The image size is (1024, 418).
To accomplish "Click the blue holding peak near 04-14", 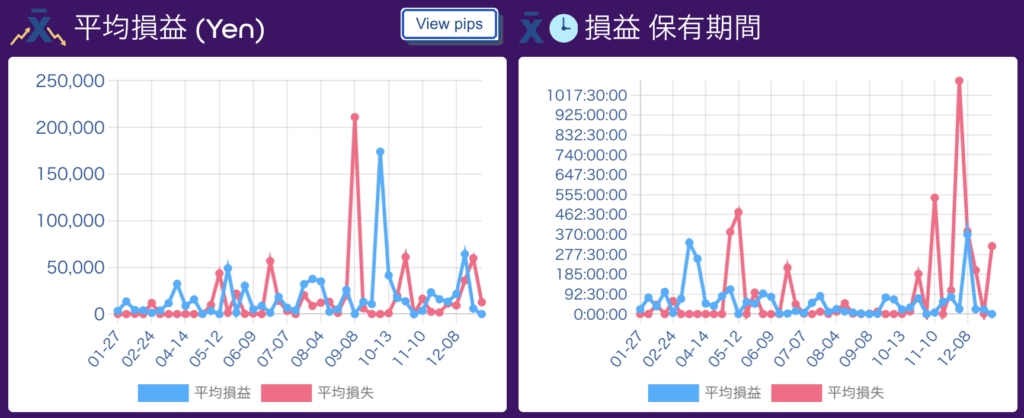I will click(689, 242).
